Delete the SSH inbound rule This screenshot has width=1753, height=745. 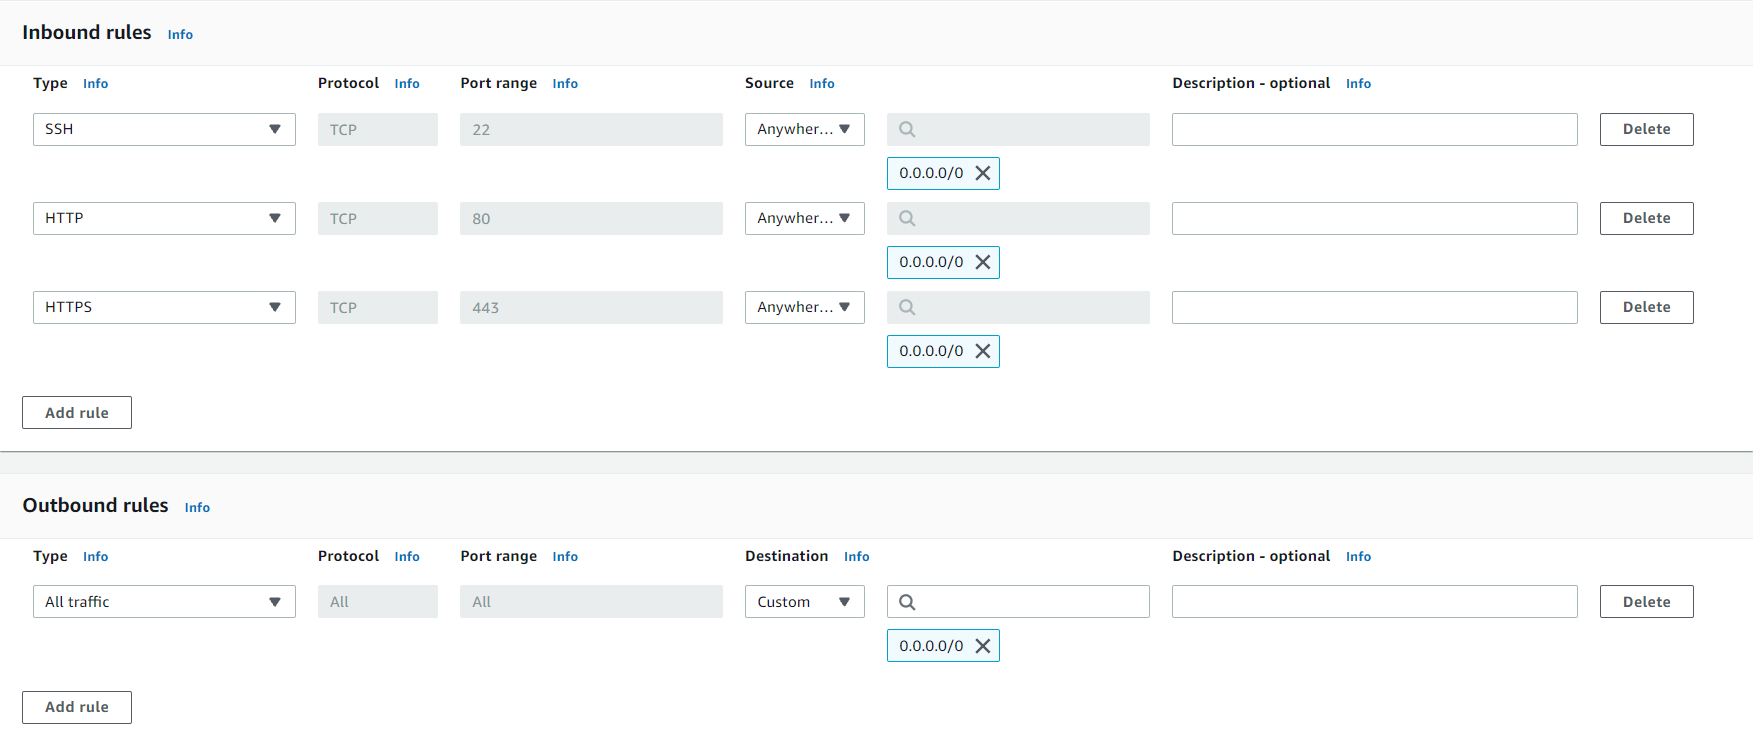coord(1646,129)
